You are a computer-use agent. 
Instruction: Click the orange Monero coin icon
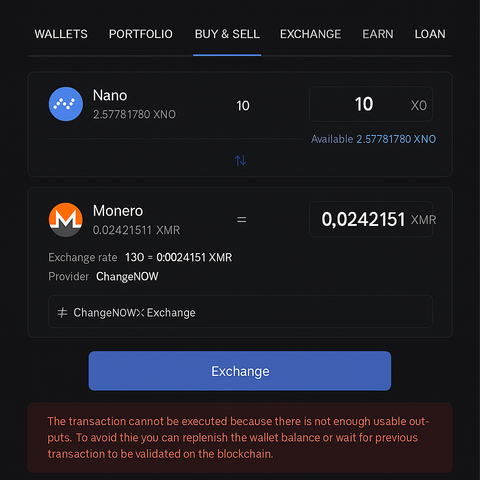(66, 220)
